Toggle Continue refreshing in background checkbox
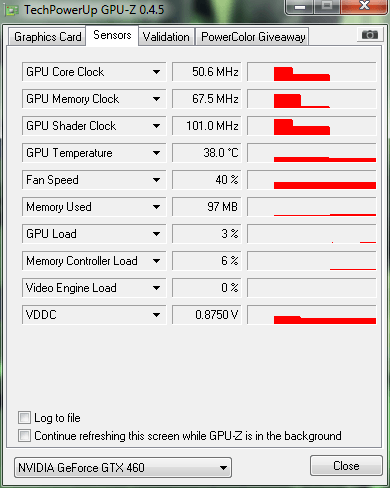Viewport: 390px width, 488px height. (x=24, y=435)
